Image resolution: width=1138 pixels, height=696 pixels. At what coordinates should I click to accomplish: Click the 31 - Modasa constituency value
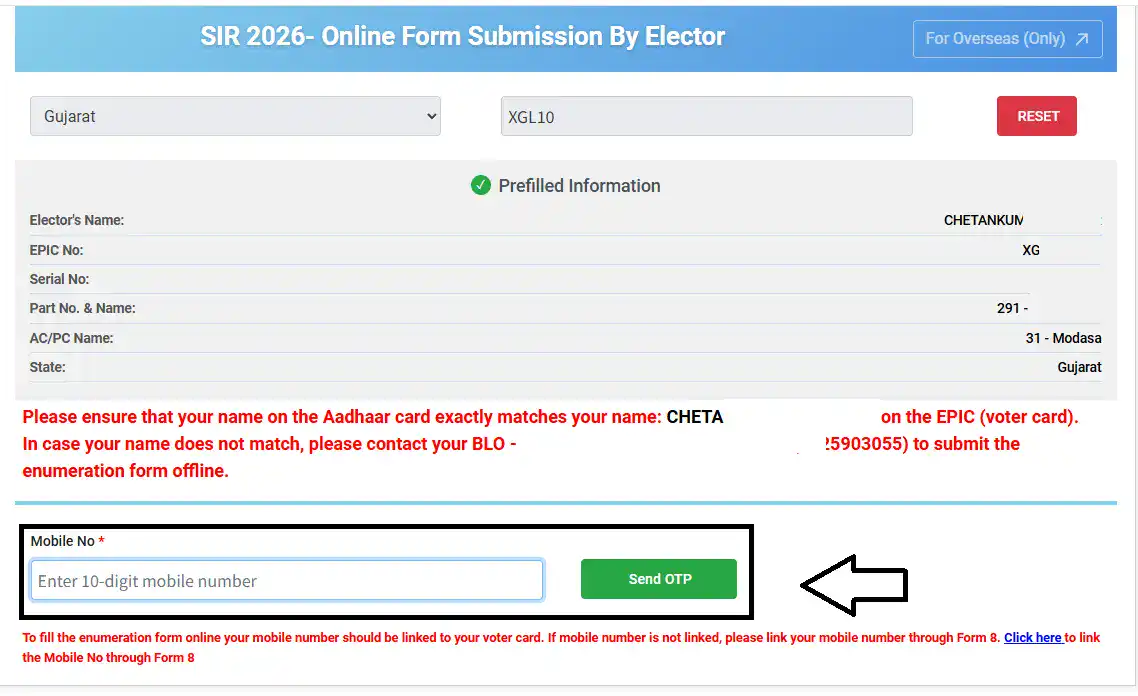click(x=1063, y=338)
